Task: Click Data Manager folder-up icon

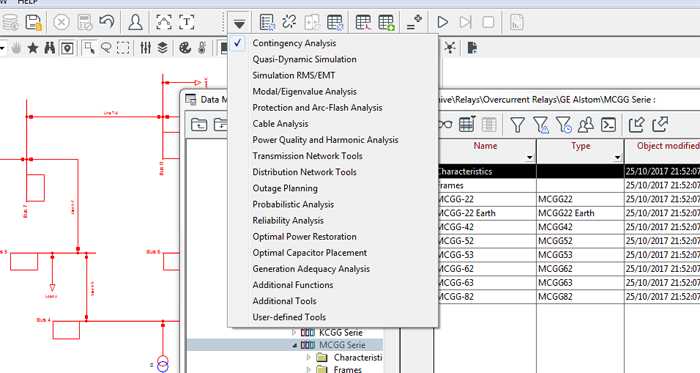Action: [199, 124]
